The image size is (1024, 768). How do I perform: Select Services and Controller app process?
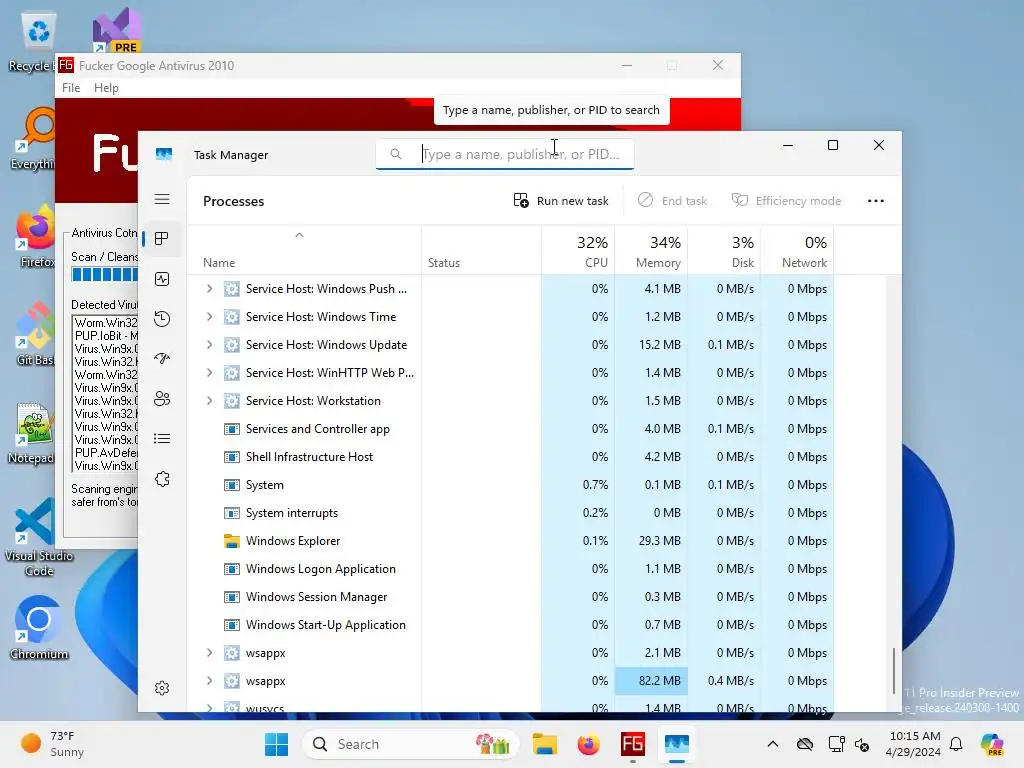pos(511,429)
